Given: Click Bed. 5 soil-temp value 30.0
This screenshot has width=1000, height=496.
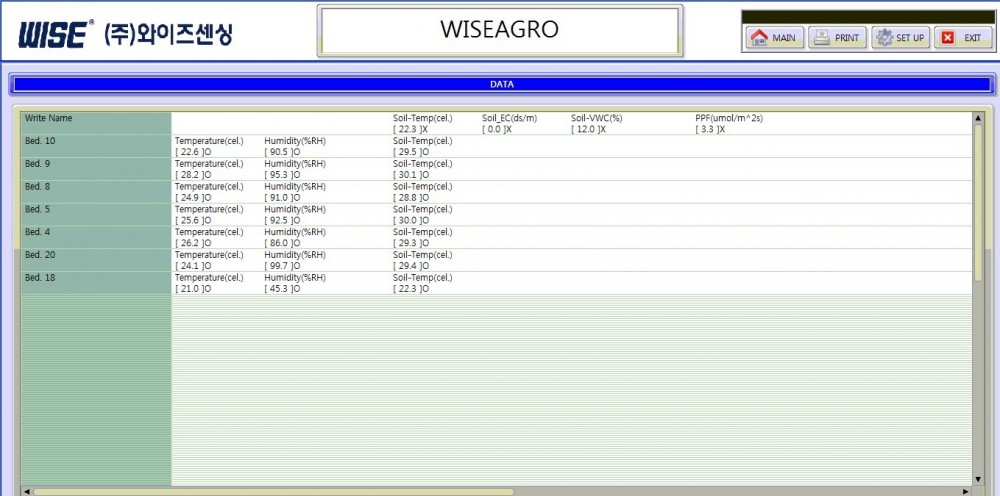Looking at the screenshot, I should click(410, 221).
